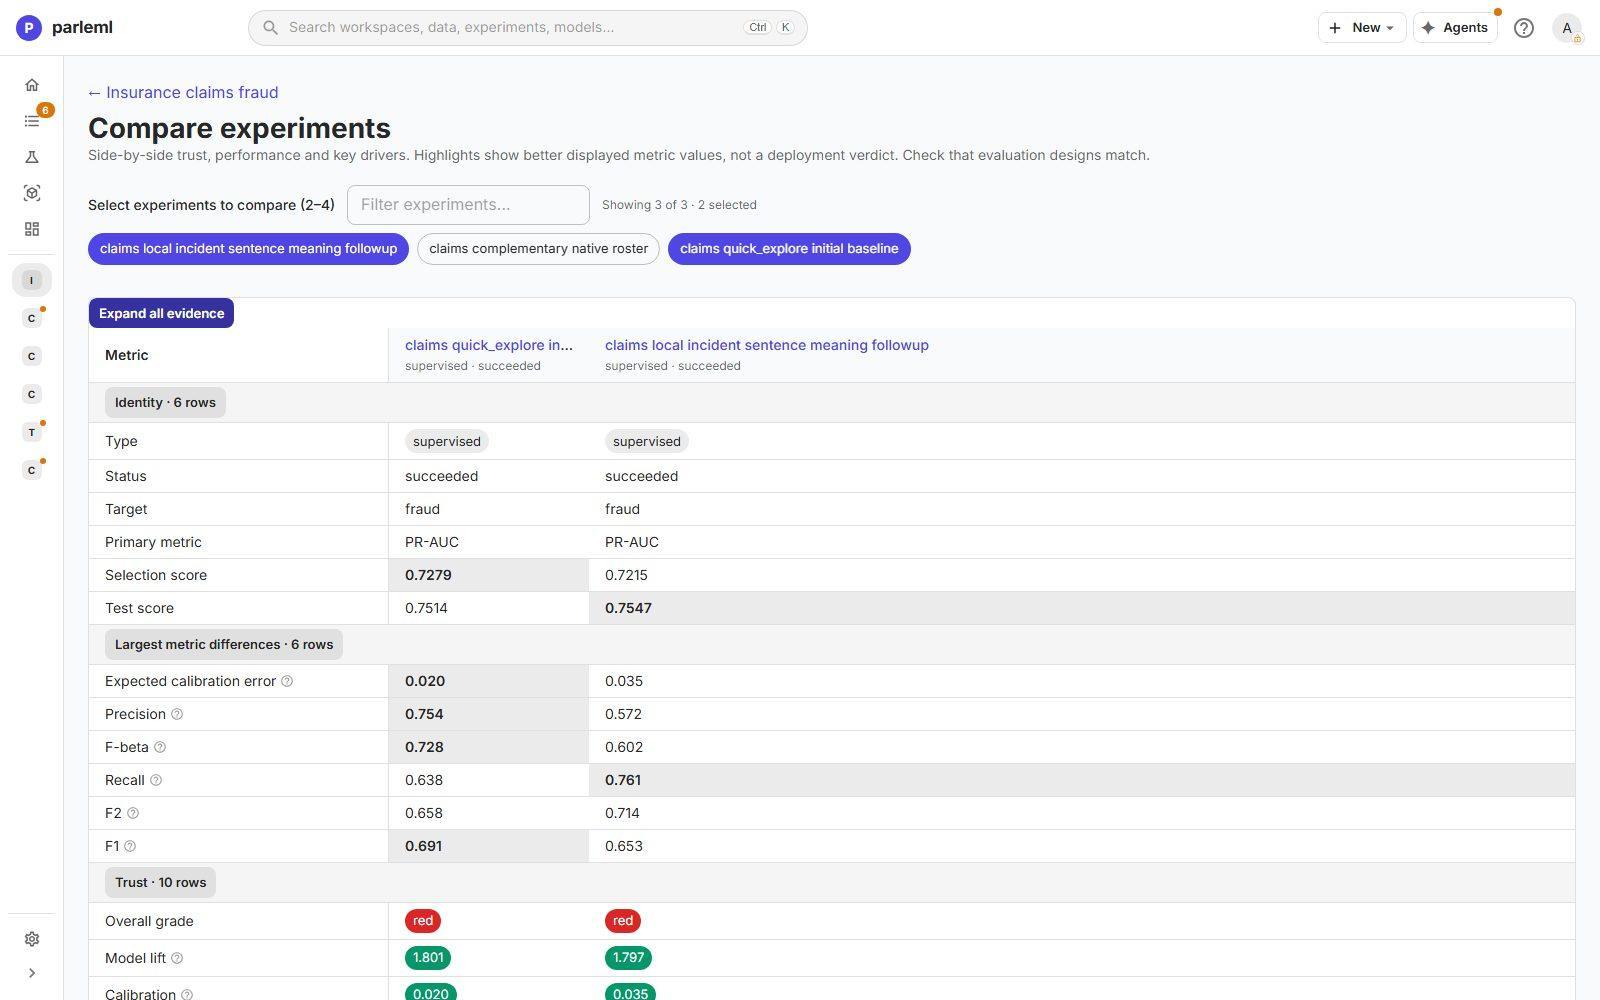Select workspace avatar labeled T
Screen dimensions: 1600x1000
32,432
